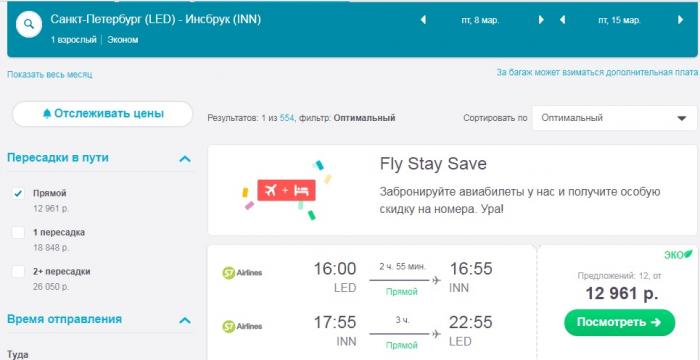Uncheck the Прямой direct flights checkbox
Viewport: 700px width, 360px height.
pyautogui.click(x=18, y=193)
